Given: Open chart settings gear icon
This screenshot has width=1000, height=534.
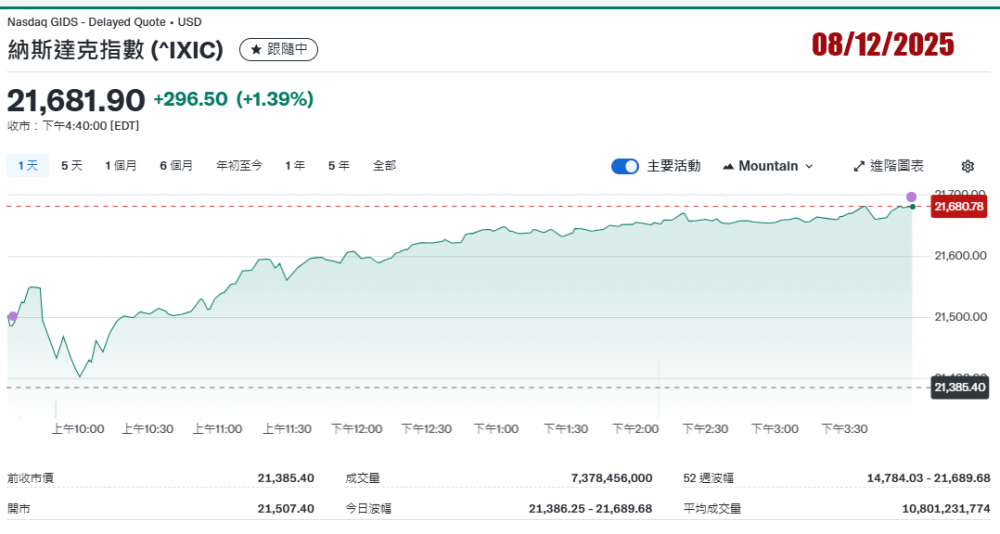Looking at the screenshot, I should click(967, 166).
